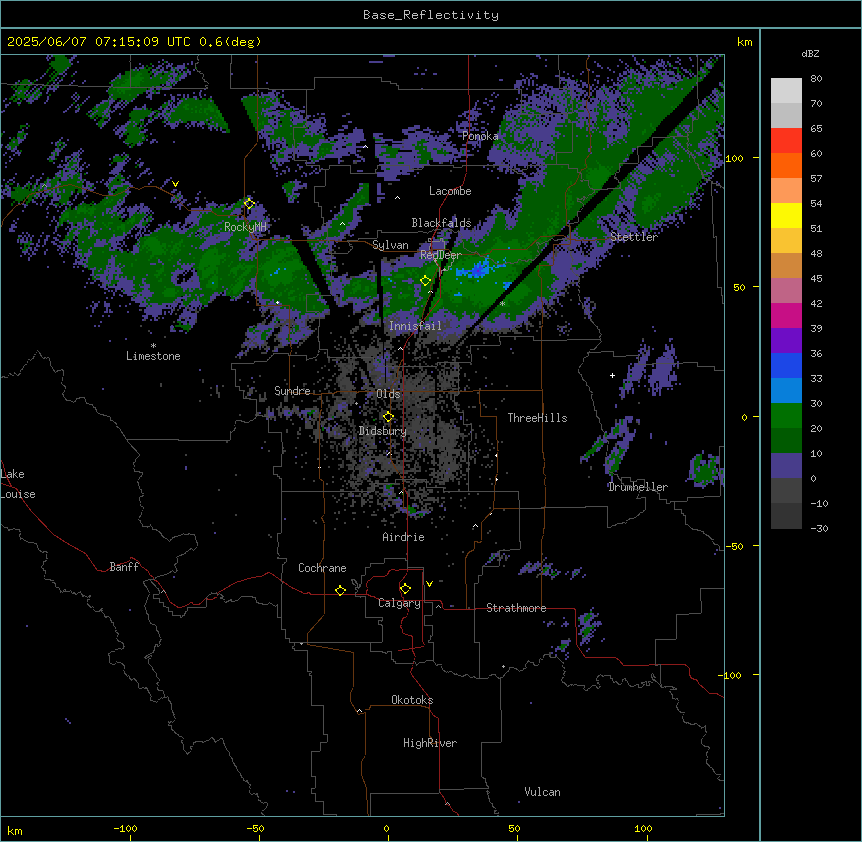
Task: Click the white plus marker west of Drumheller cells
Action: coord(612,375)
